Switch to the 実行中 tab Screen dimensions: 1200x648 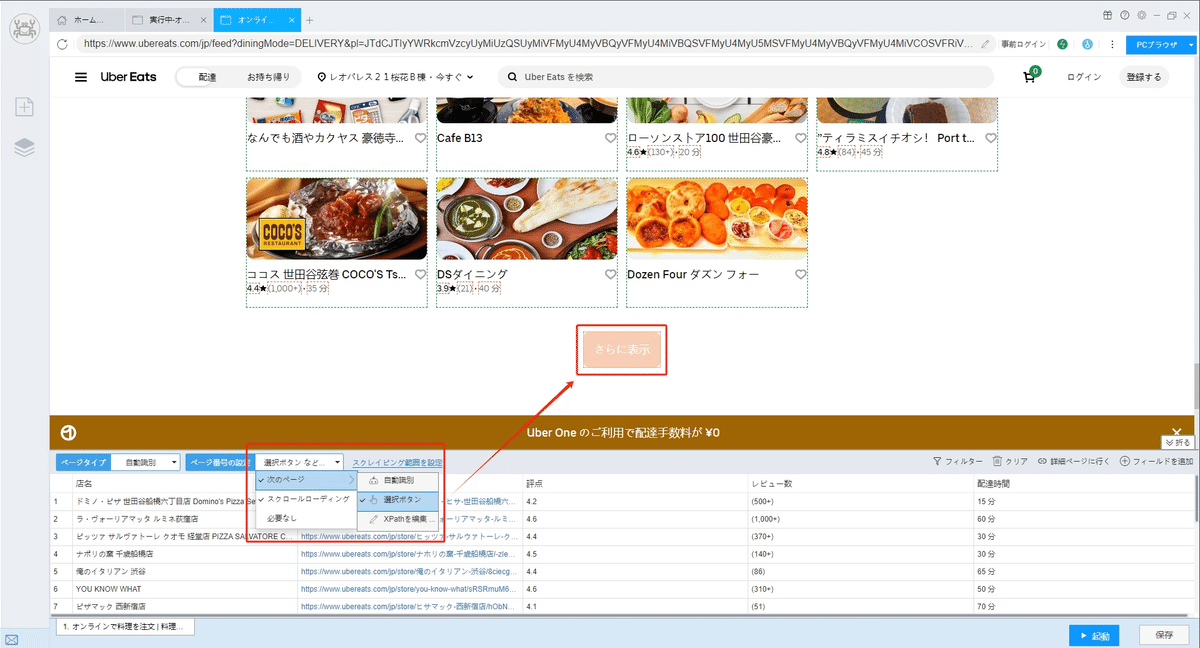[x=170, y=20]
